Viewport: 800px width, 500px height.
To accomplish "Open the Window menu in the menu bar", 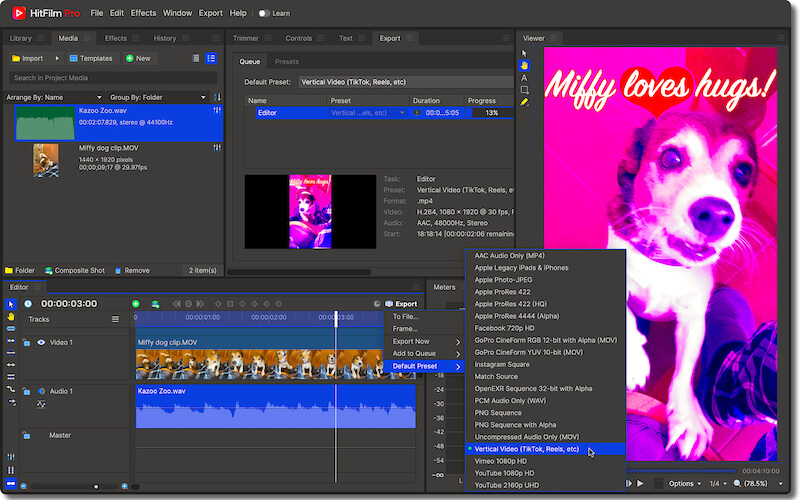I will pos(177,13).
